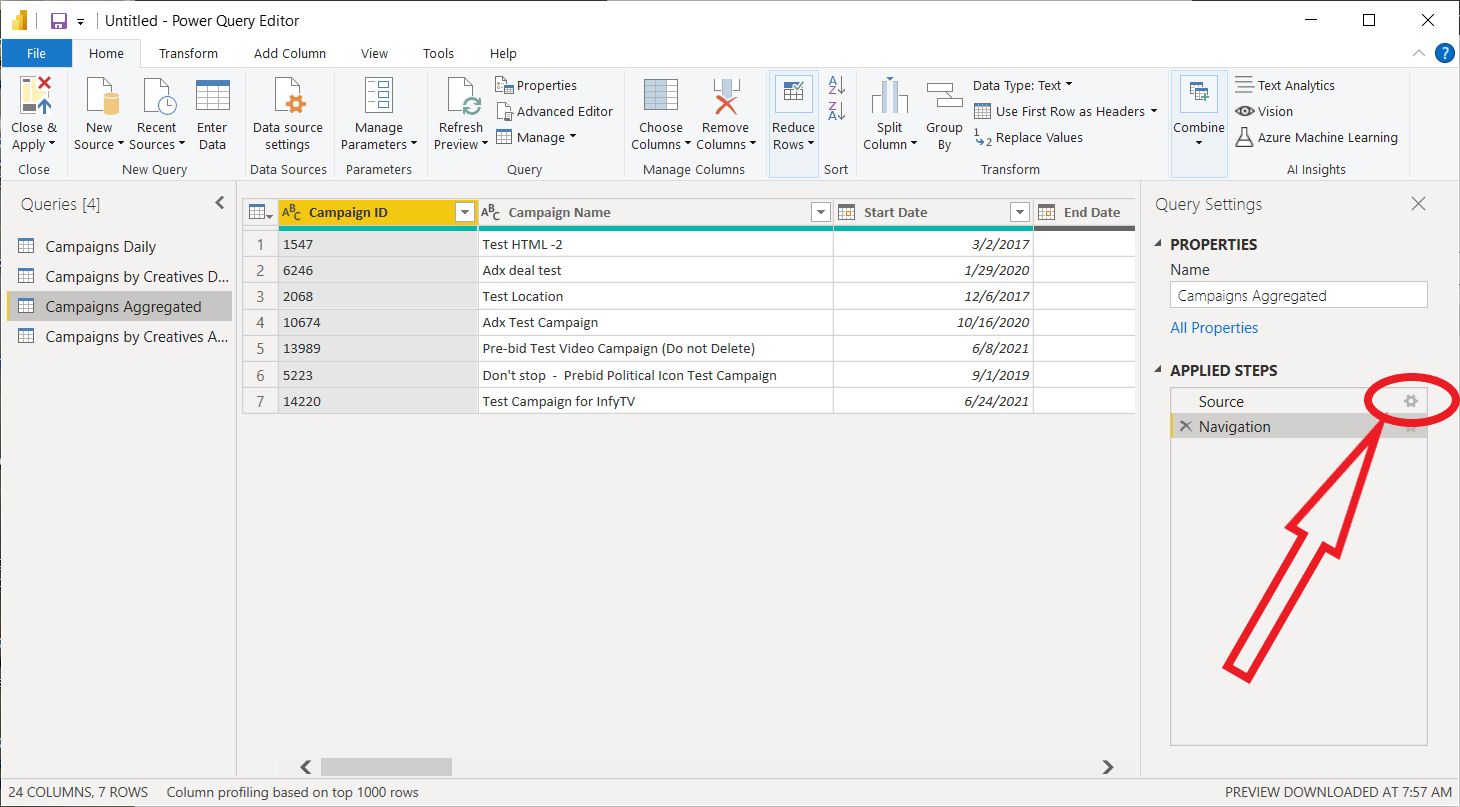Open the Advanced Editor
This screenshot has height=807, width=1460.
click(x=555, y=111)
